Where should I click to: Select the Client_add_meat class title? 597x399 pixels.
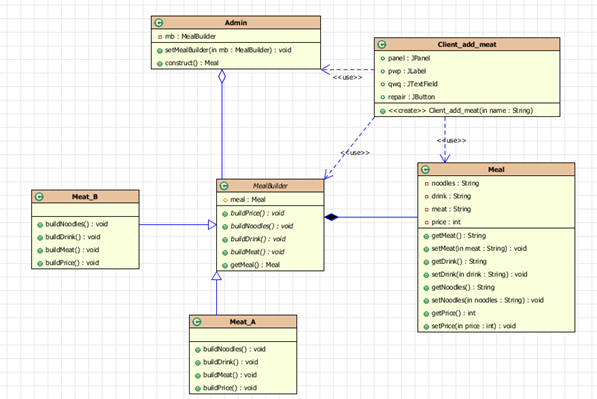click(467, 45)
